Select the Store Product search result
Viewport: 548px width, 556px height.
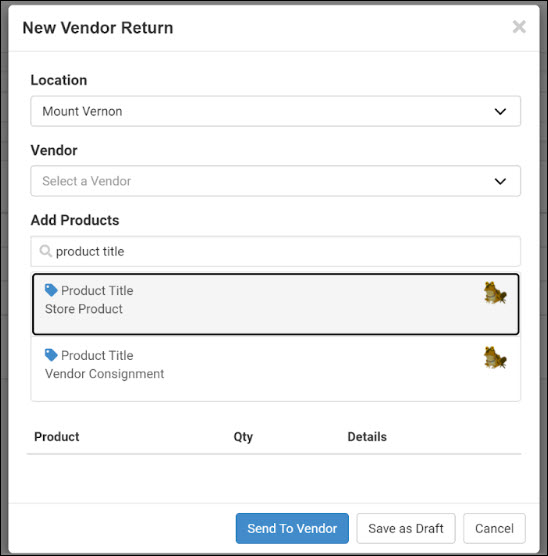tap(276, 304)
